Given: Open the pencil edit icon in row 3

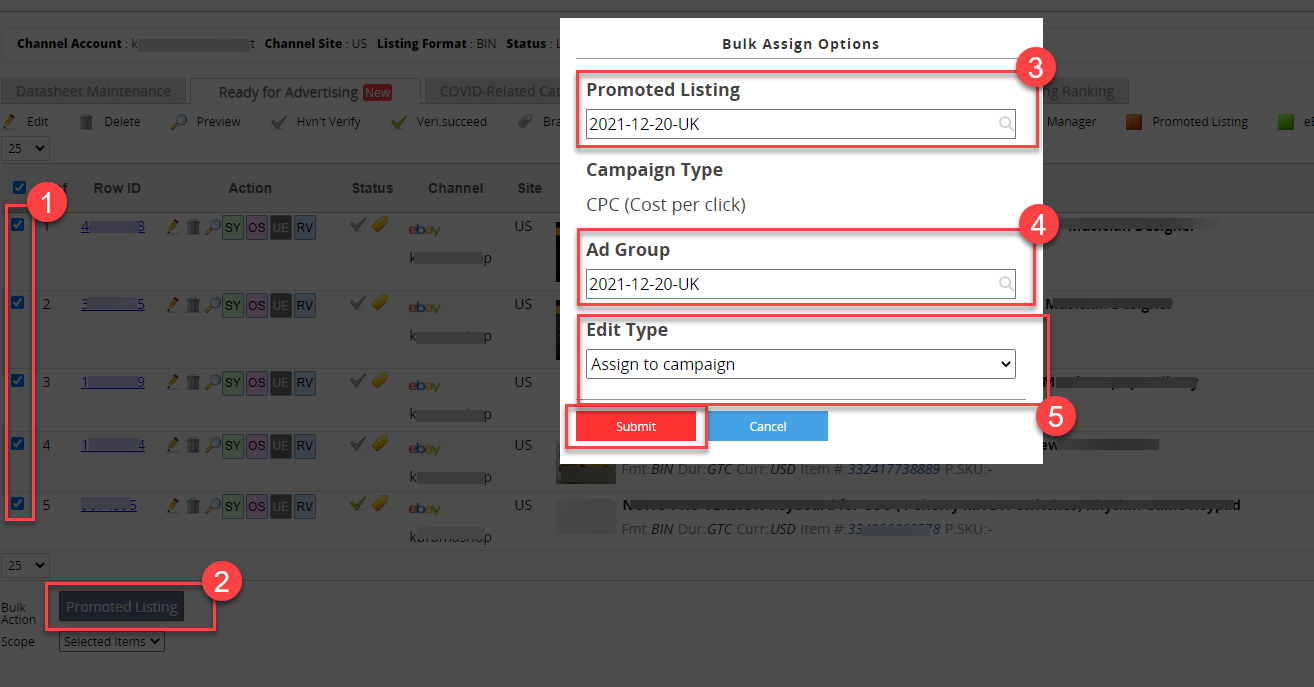Looking at the screenshot, I should (x=173, y=381).
